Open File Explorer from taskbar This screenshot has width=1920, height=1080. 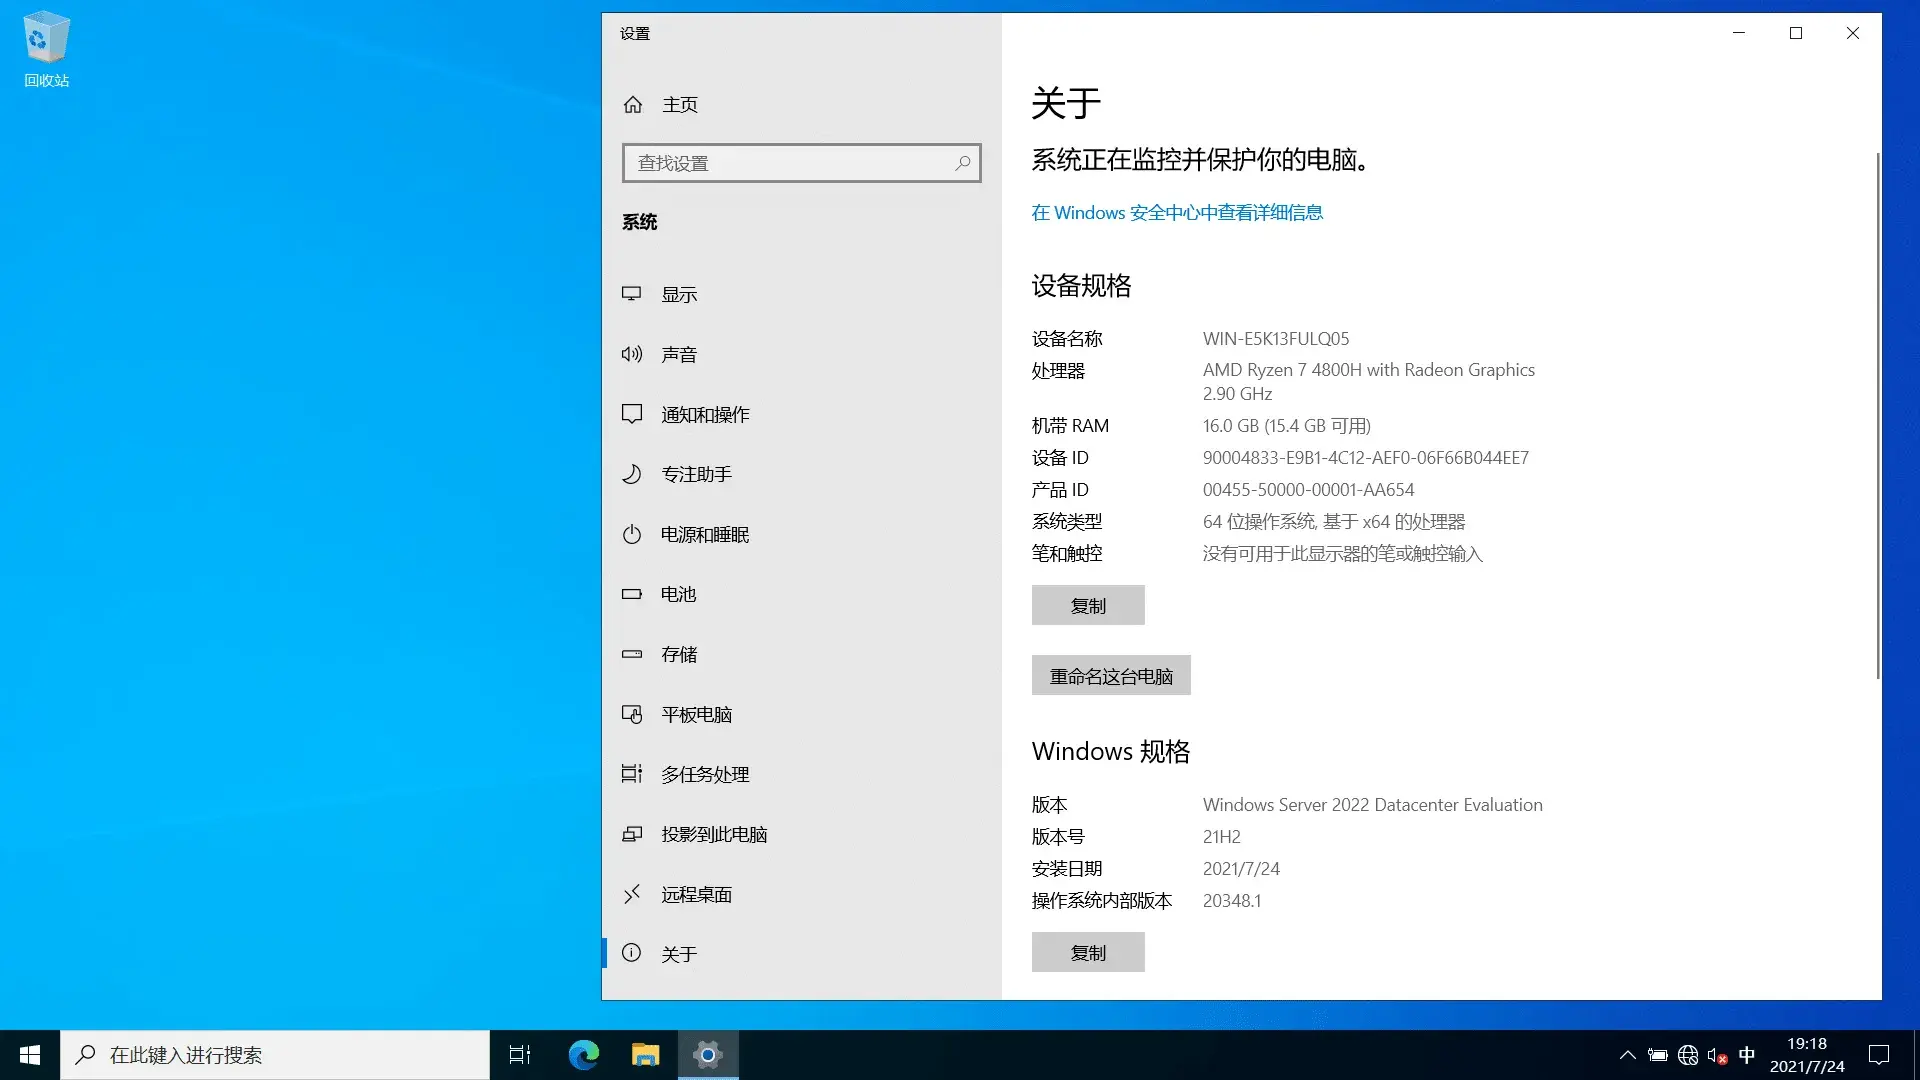click(646, 1055)
